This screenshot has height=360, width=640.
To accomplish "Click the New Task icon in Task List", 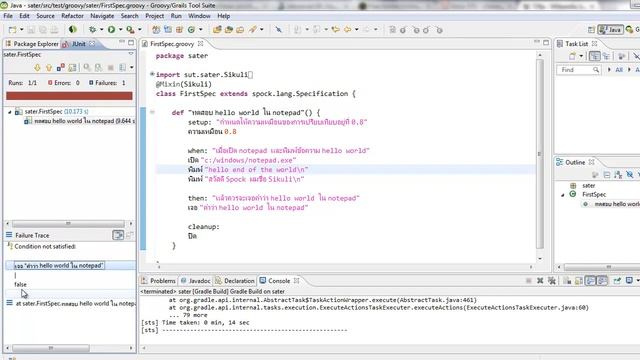I will click(x=572, y=56).
